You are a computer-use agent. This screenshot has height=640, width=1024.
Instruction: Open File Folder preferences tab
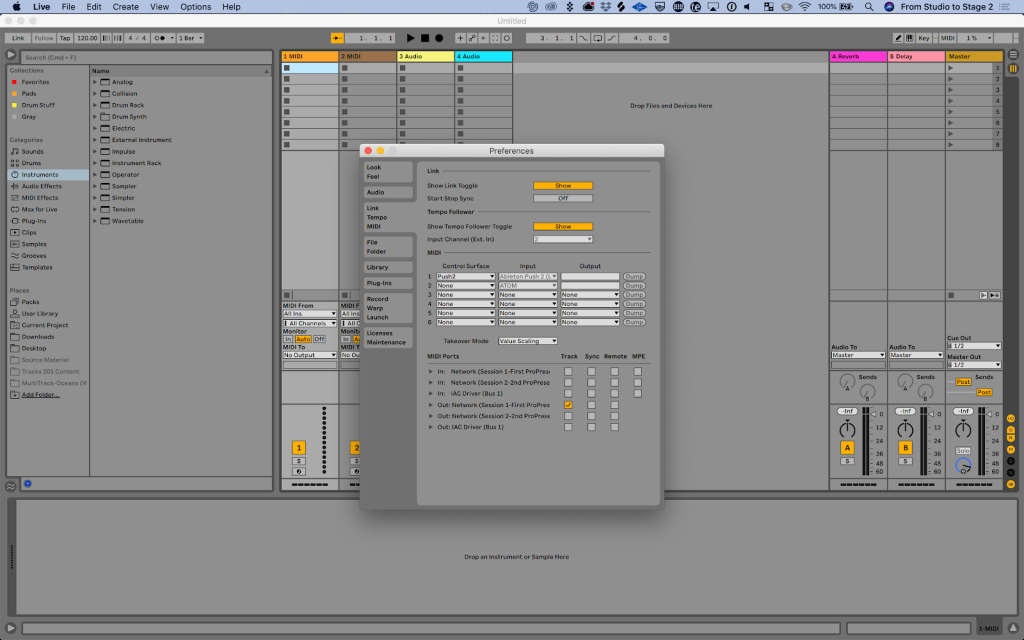pos(388,247)
